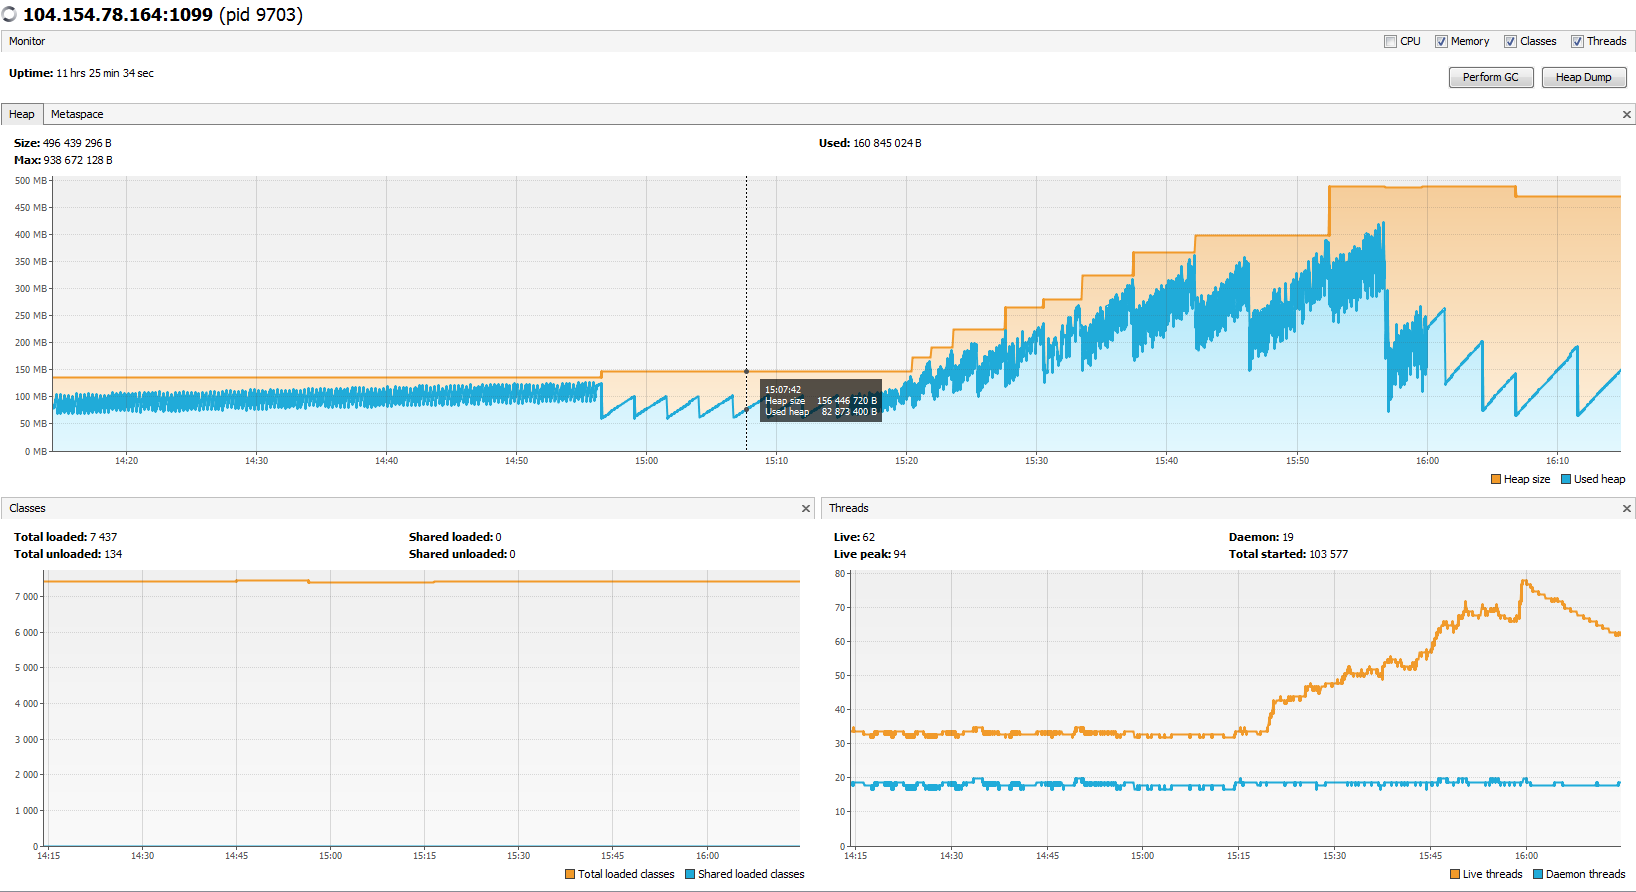The height and width of the screenshot is (892, 1636).
Task: Click the 500 MB axis label on heap graph
Action: coord(31,181)
